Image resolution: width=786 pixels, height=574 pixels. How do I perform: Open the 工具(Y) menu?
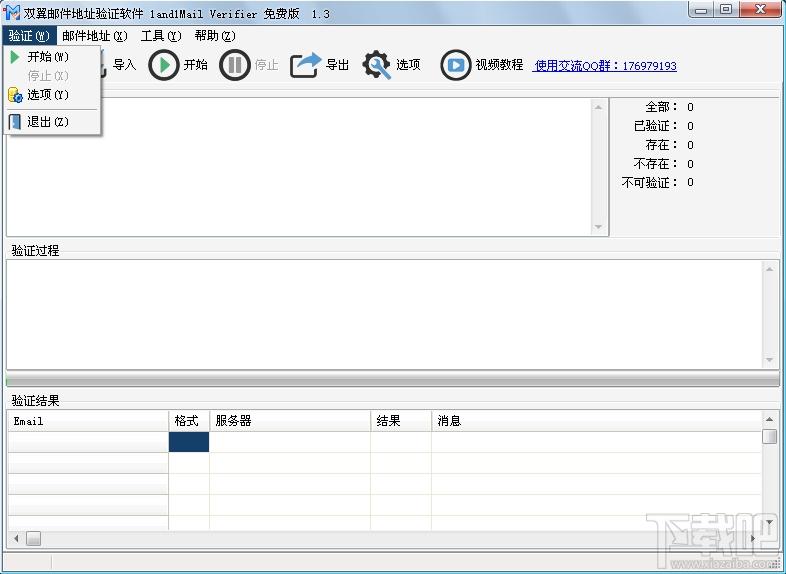click(x=160, y=36)
